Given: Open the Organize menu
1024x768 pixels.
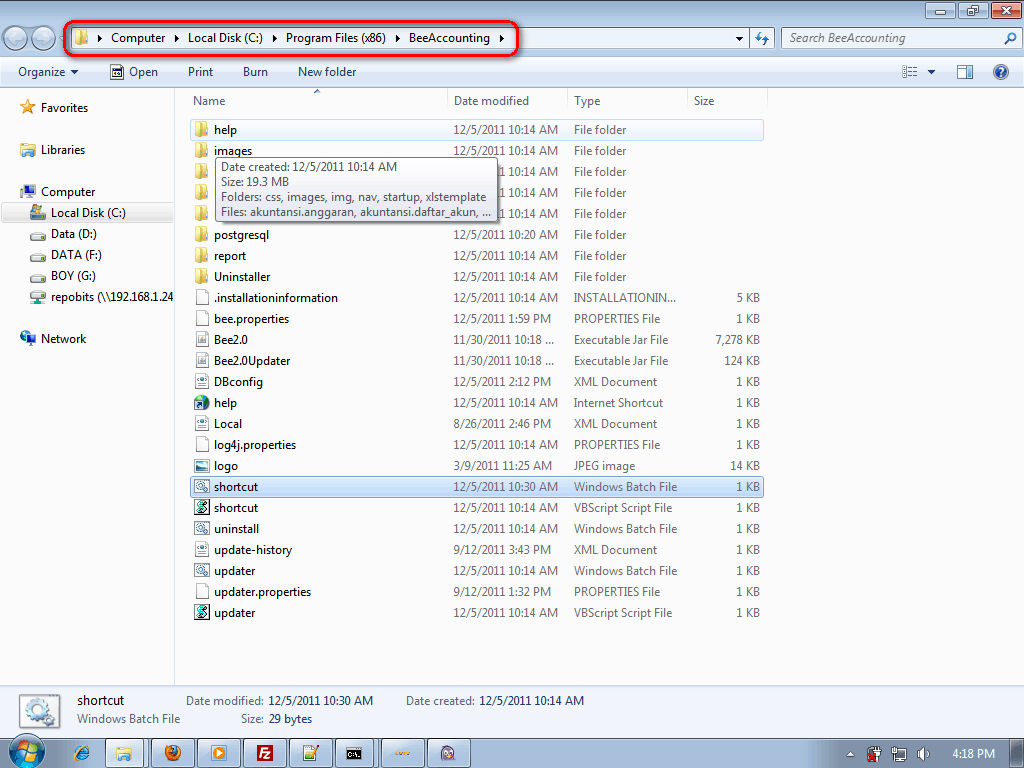Looking at the screenshot, I should (x=48, y=72).
